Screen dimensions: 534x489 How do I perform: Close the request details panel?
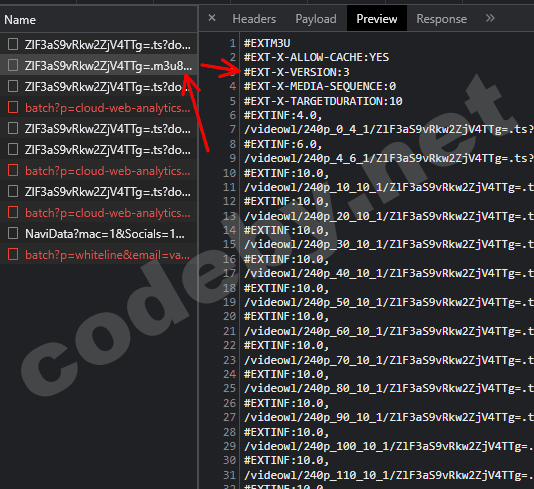[x=212, y=18]
